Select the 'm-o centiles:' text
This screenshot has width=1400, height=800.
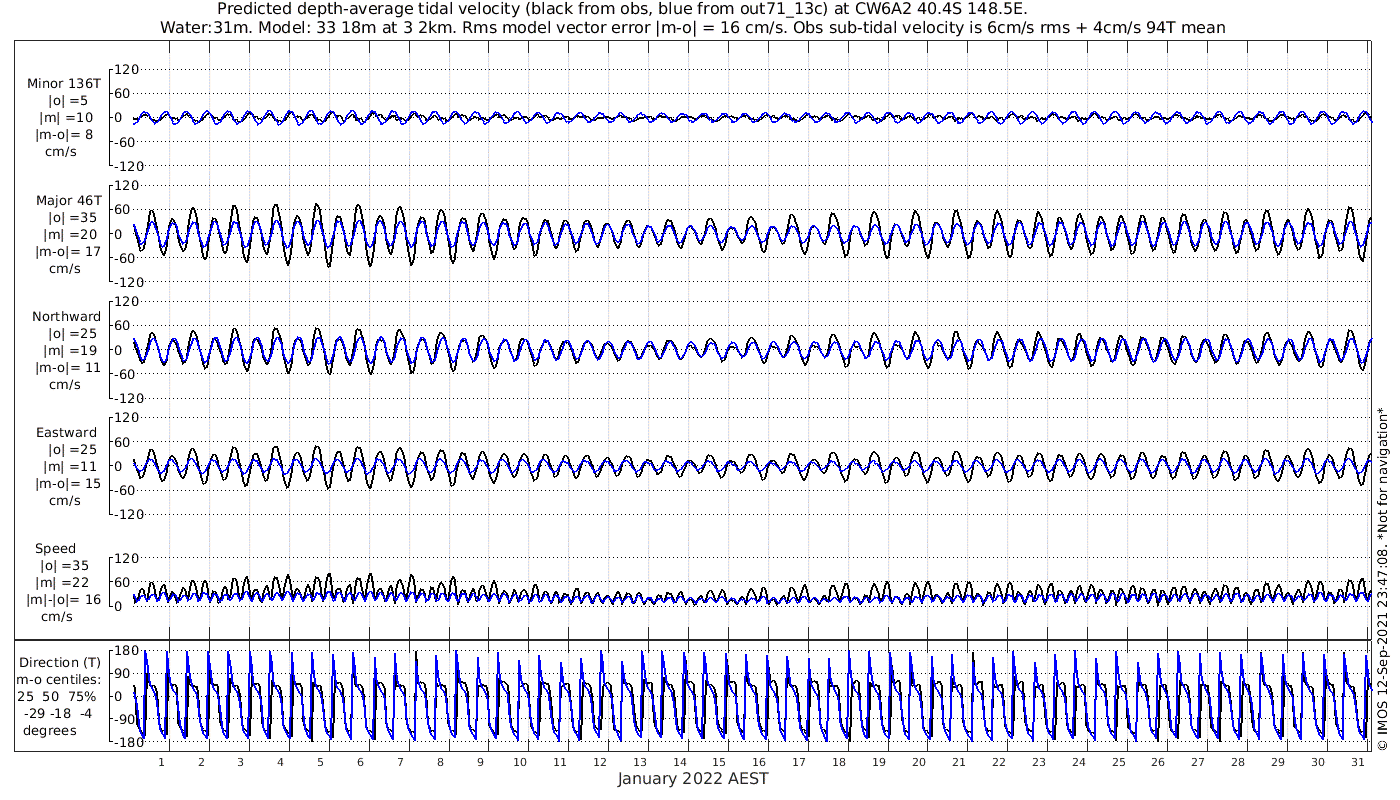pyautogui.click(x=60, y=679)
